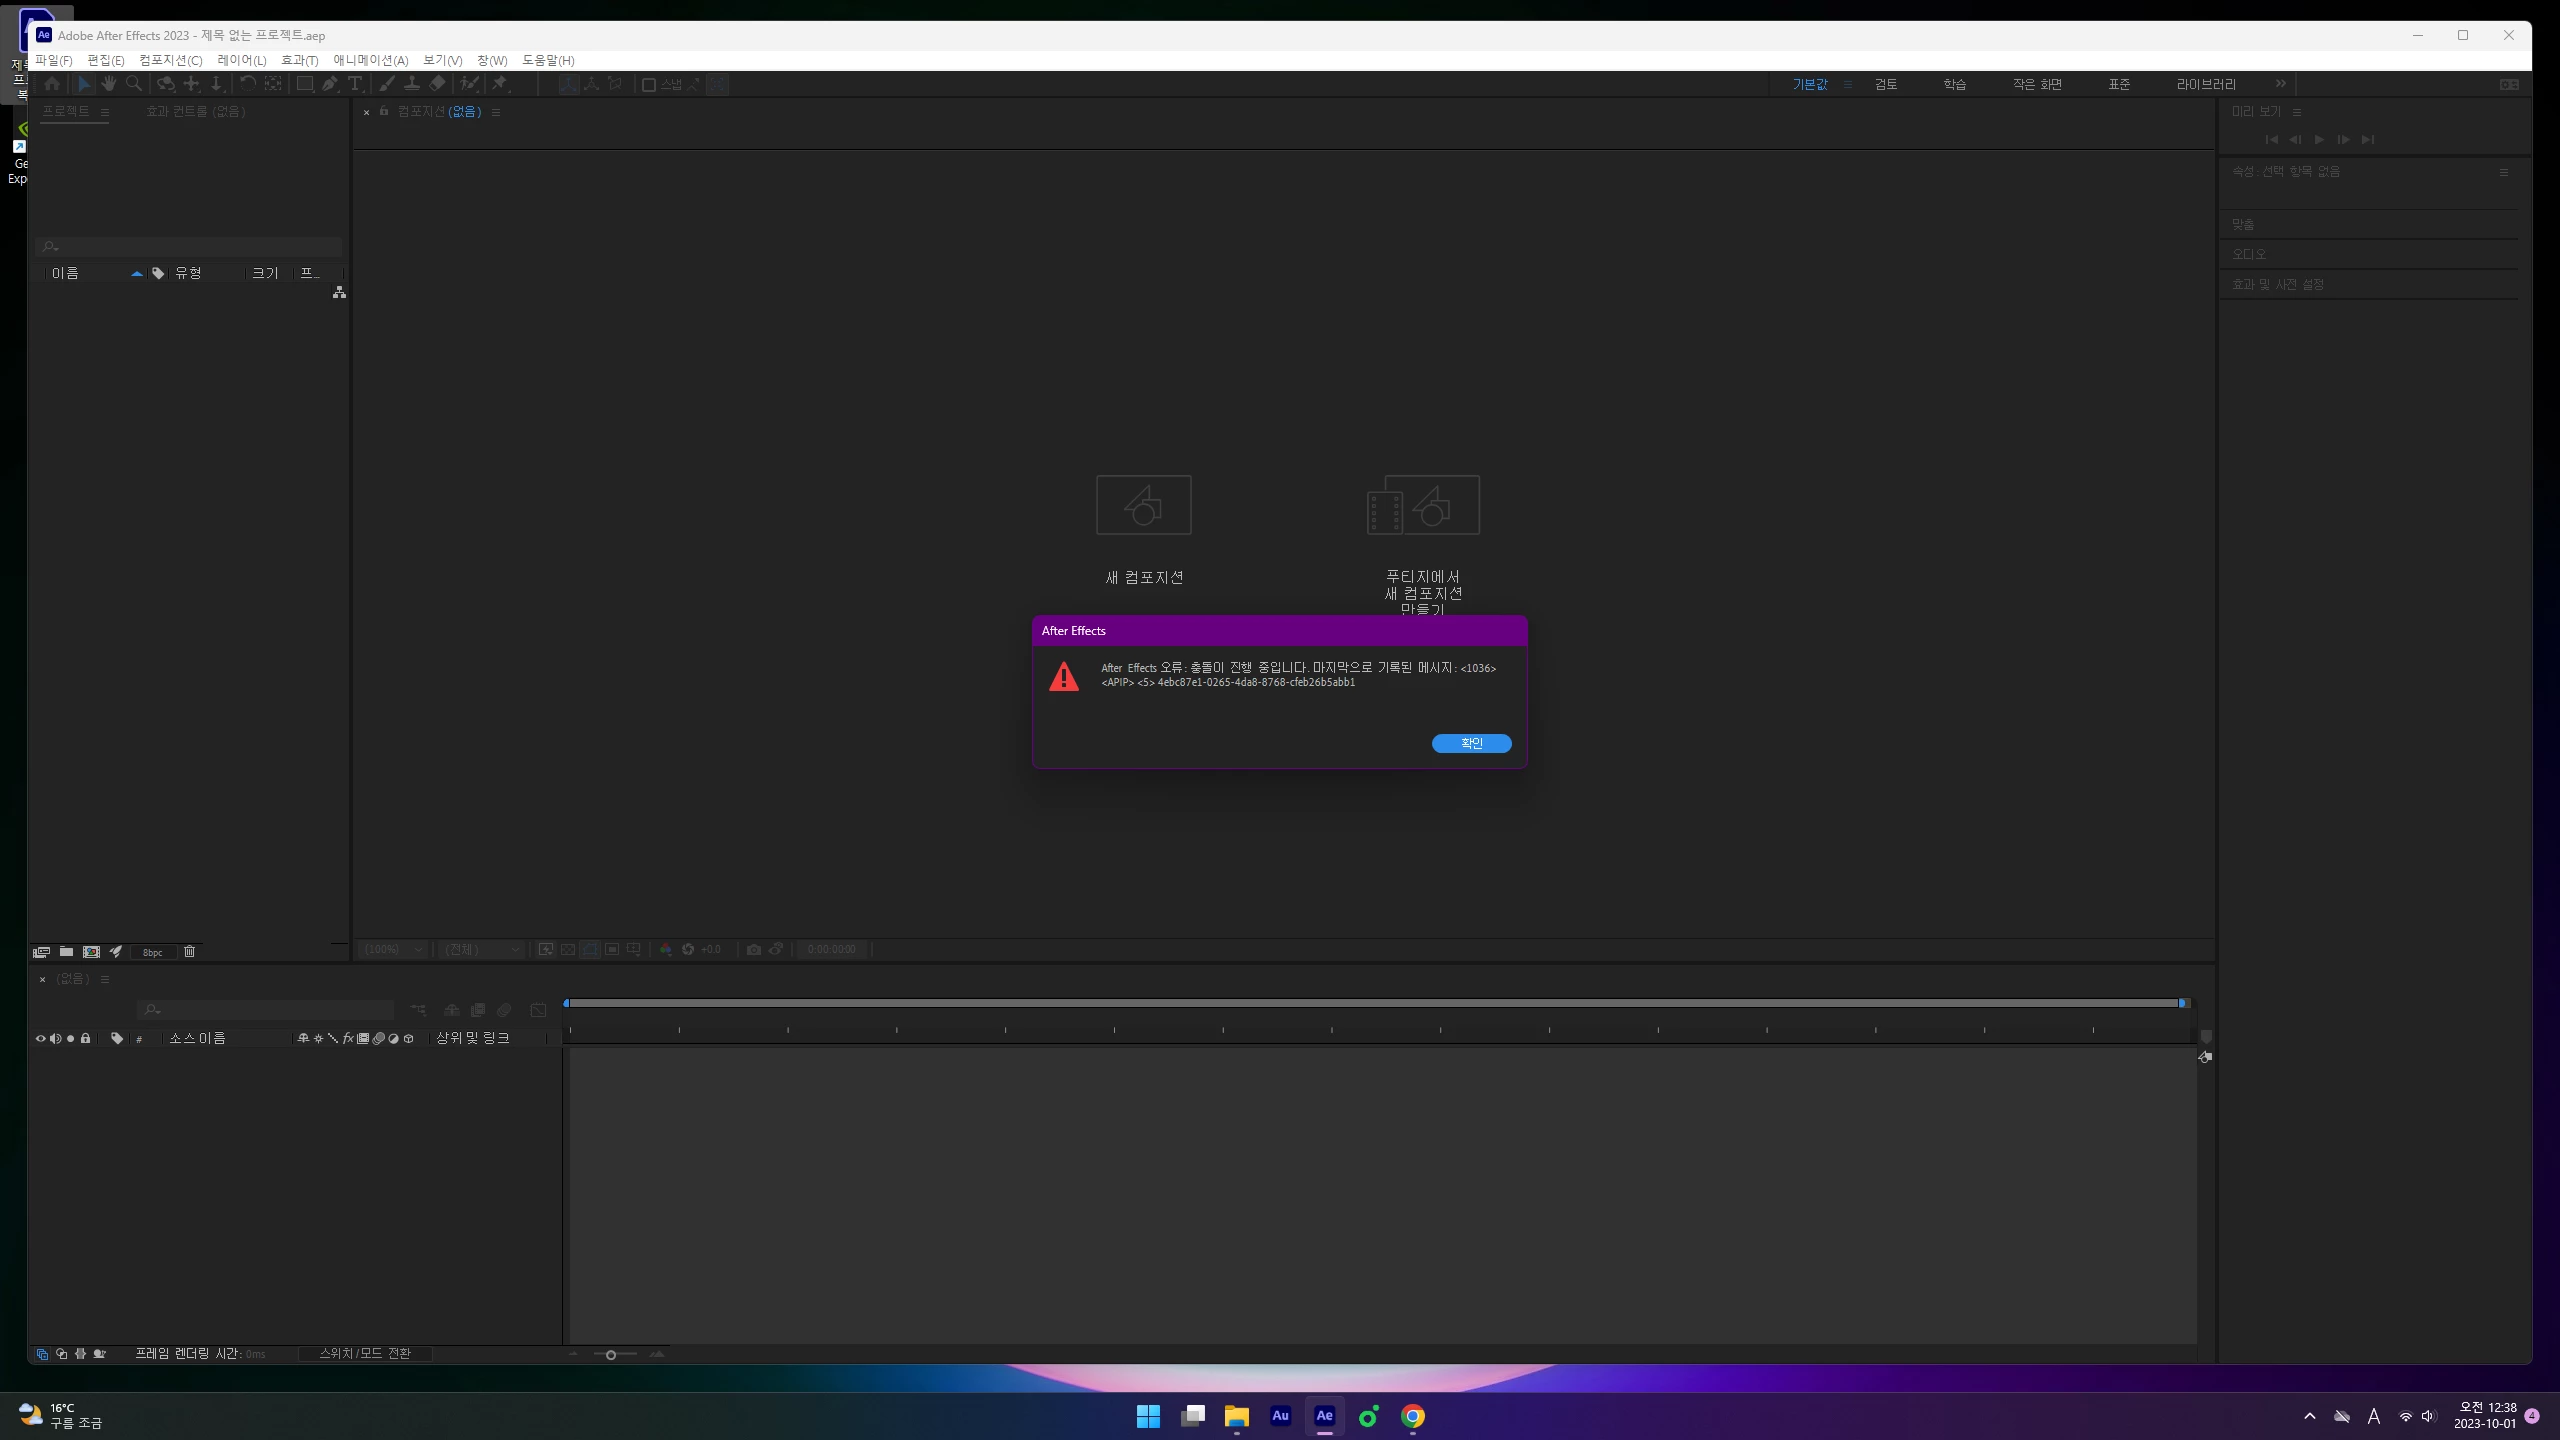This screenshot has width=2560, height=1440.
Task: Switch to the 효과 컨트롤 tab
Action: [195, 111]
